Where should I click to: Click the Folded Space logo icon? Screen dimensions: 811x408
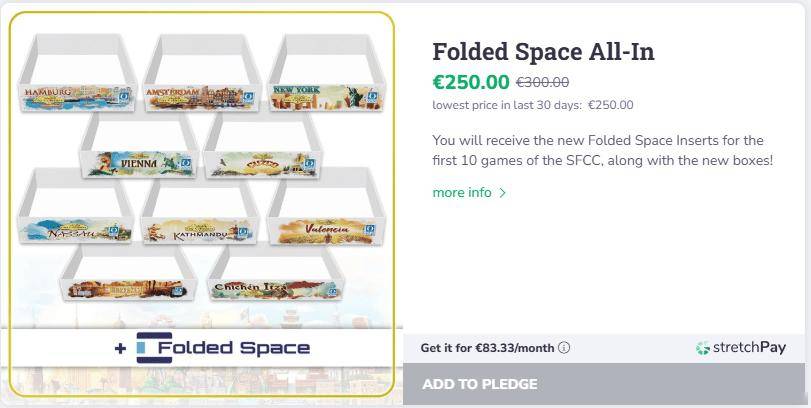[x=154, y=347]
